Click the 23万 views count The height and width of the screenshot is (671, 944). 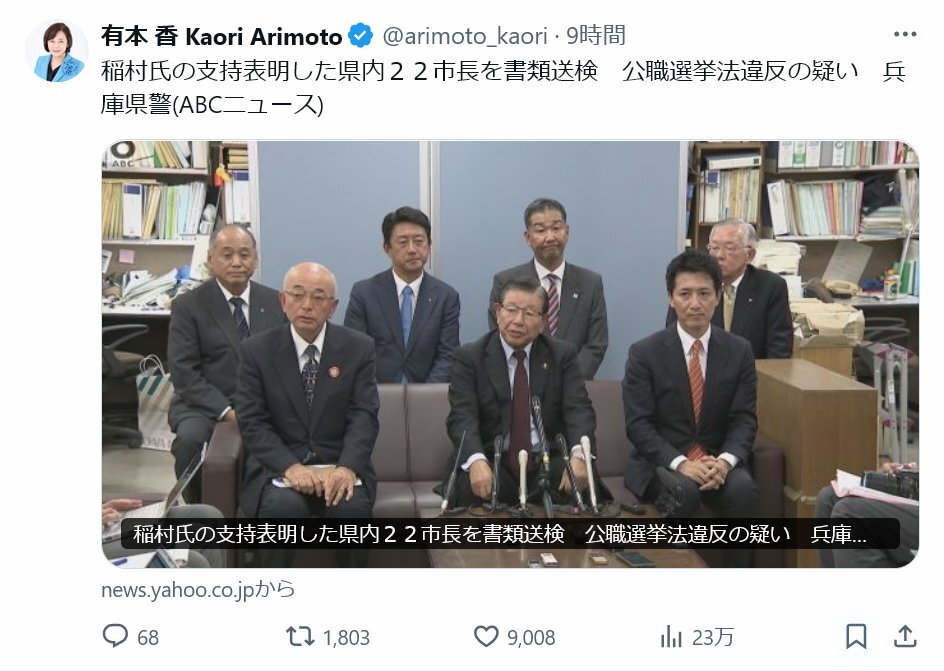click(713, 637)
